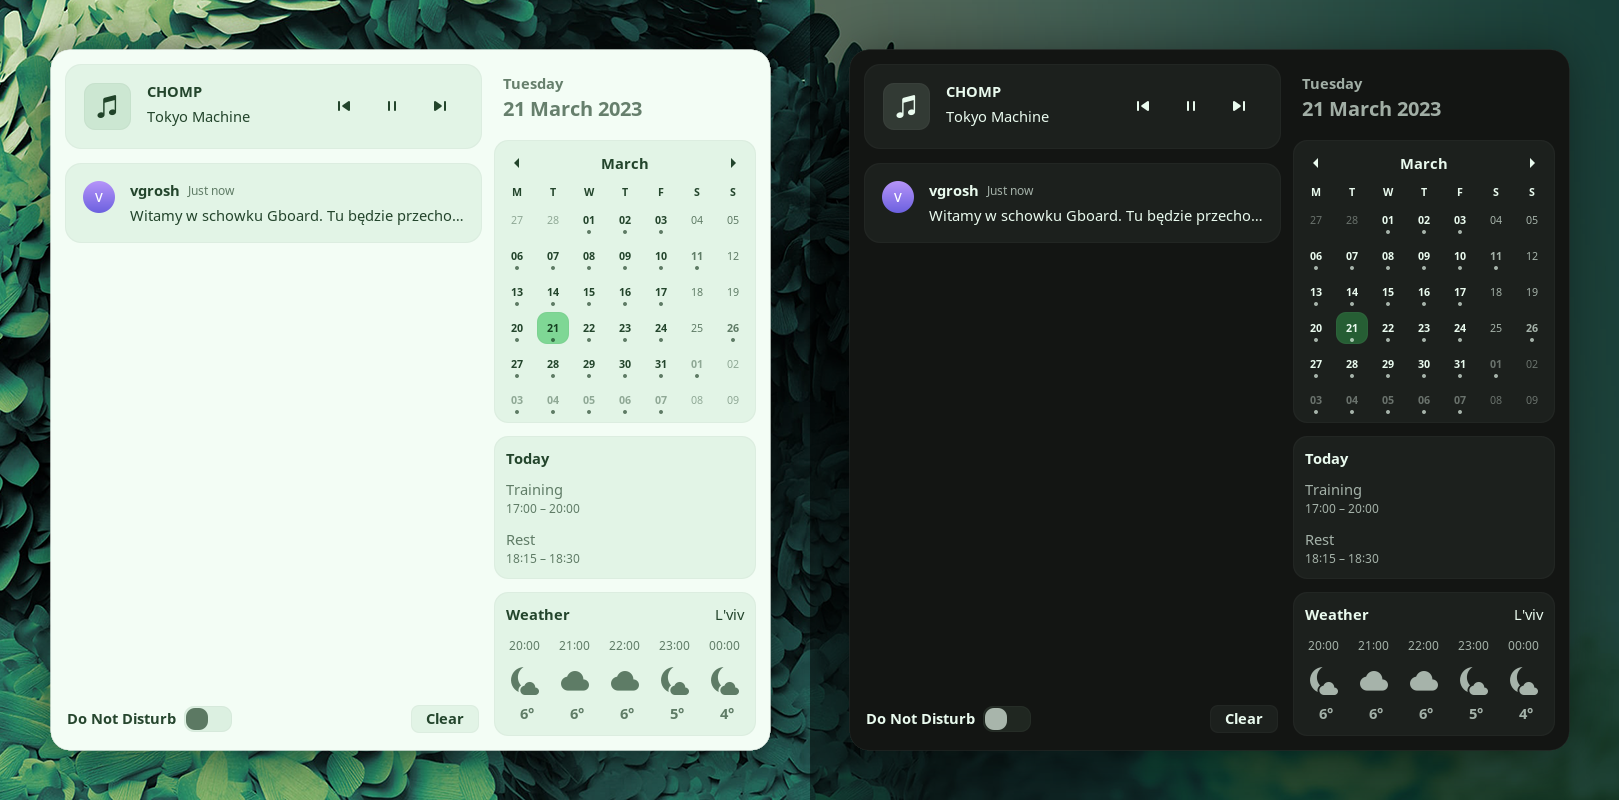Select March 21 in the light calendar
1619x800 pixels.
(x=553, y=328)
